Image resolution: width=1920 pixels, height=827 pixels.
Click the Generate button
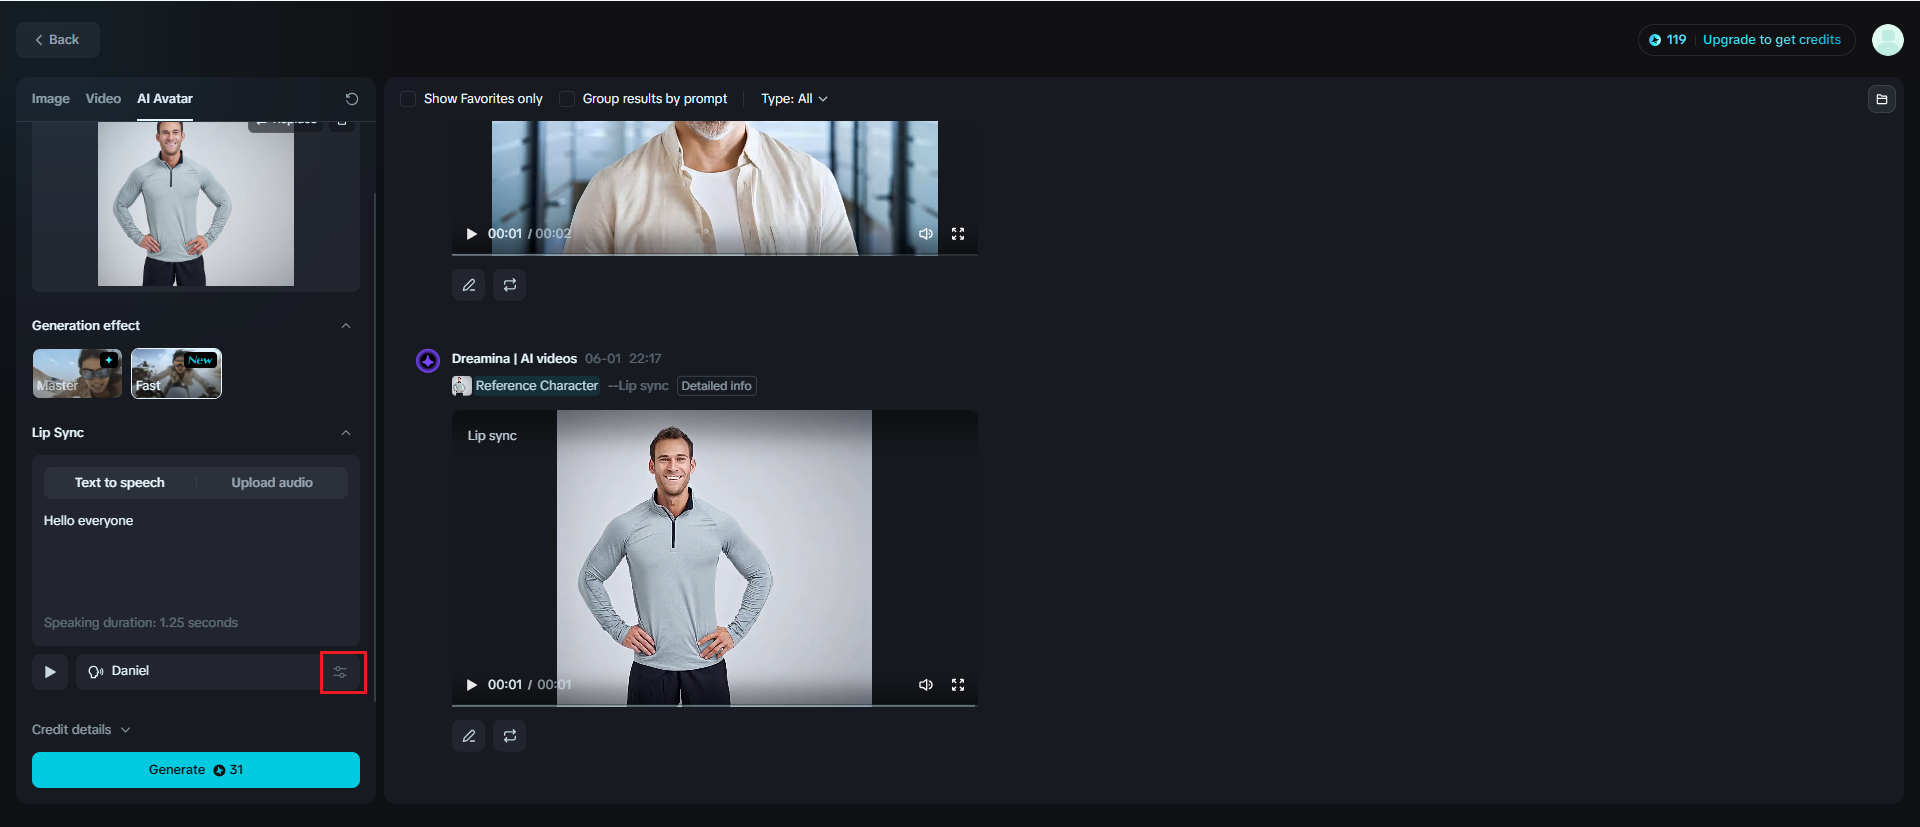pyautogui.click(x=196, y=770)
